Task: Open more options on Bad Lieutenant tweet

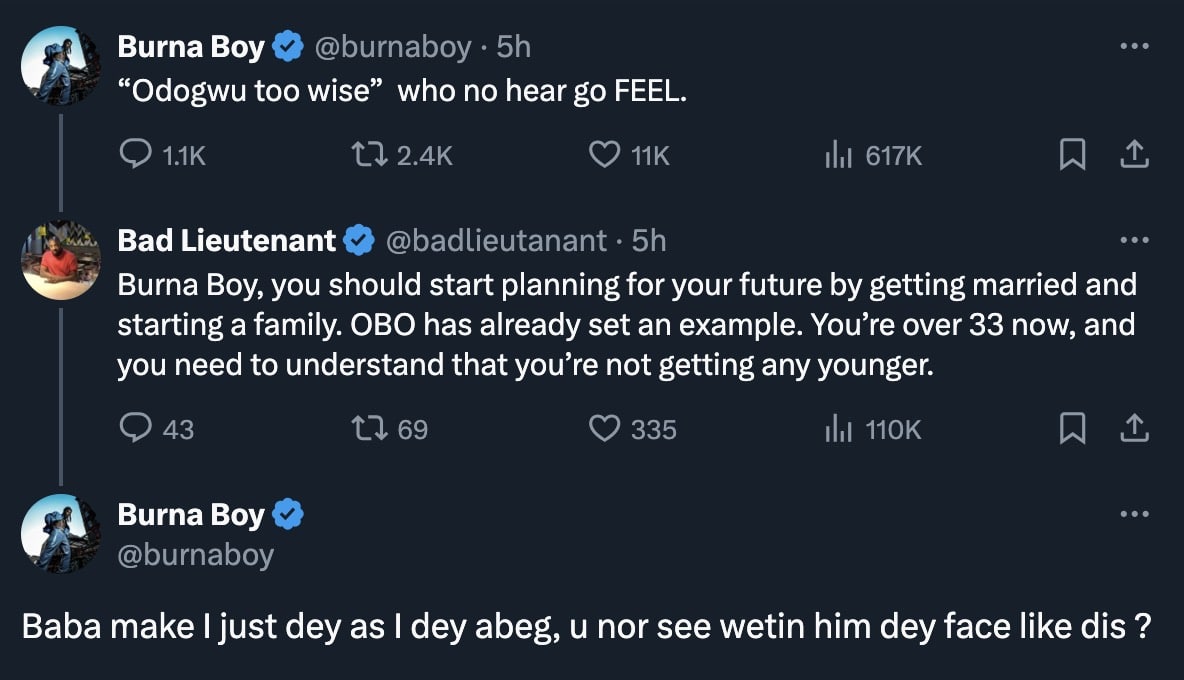Action: coord(1134,241)
